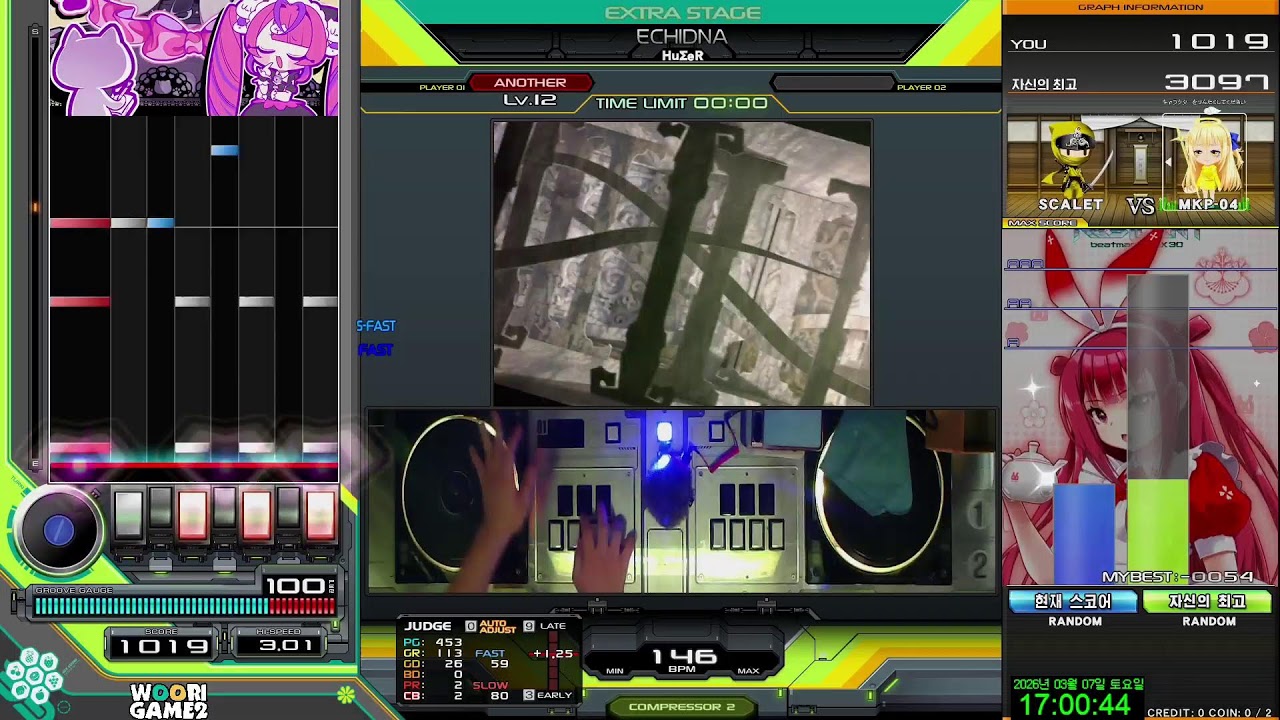Hit the first white key button
Screen dimensions: 1280x720
coord(128,516)
